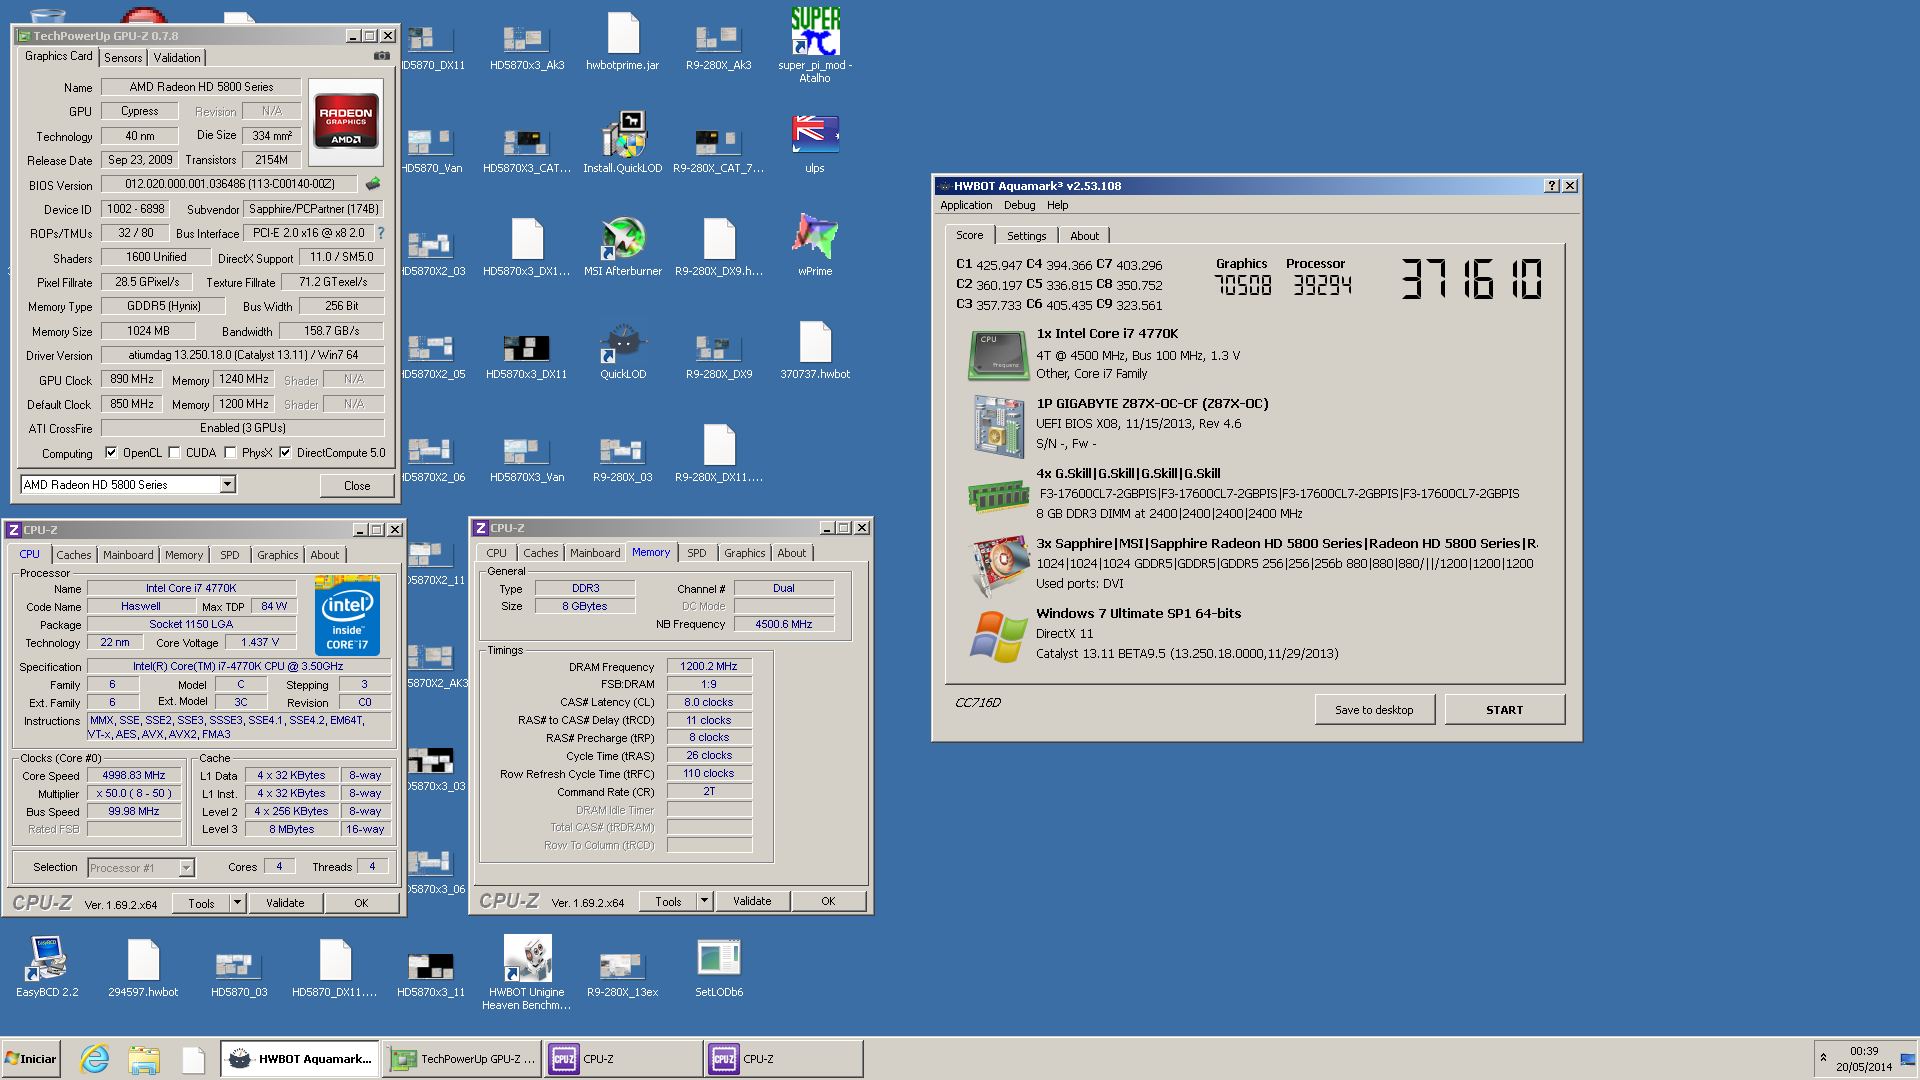
Task: Click HWBOT Aquamark help question button
Action: pyautogui.click(x=1552, y=186)
